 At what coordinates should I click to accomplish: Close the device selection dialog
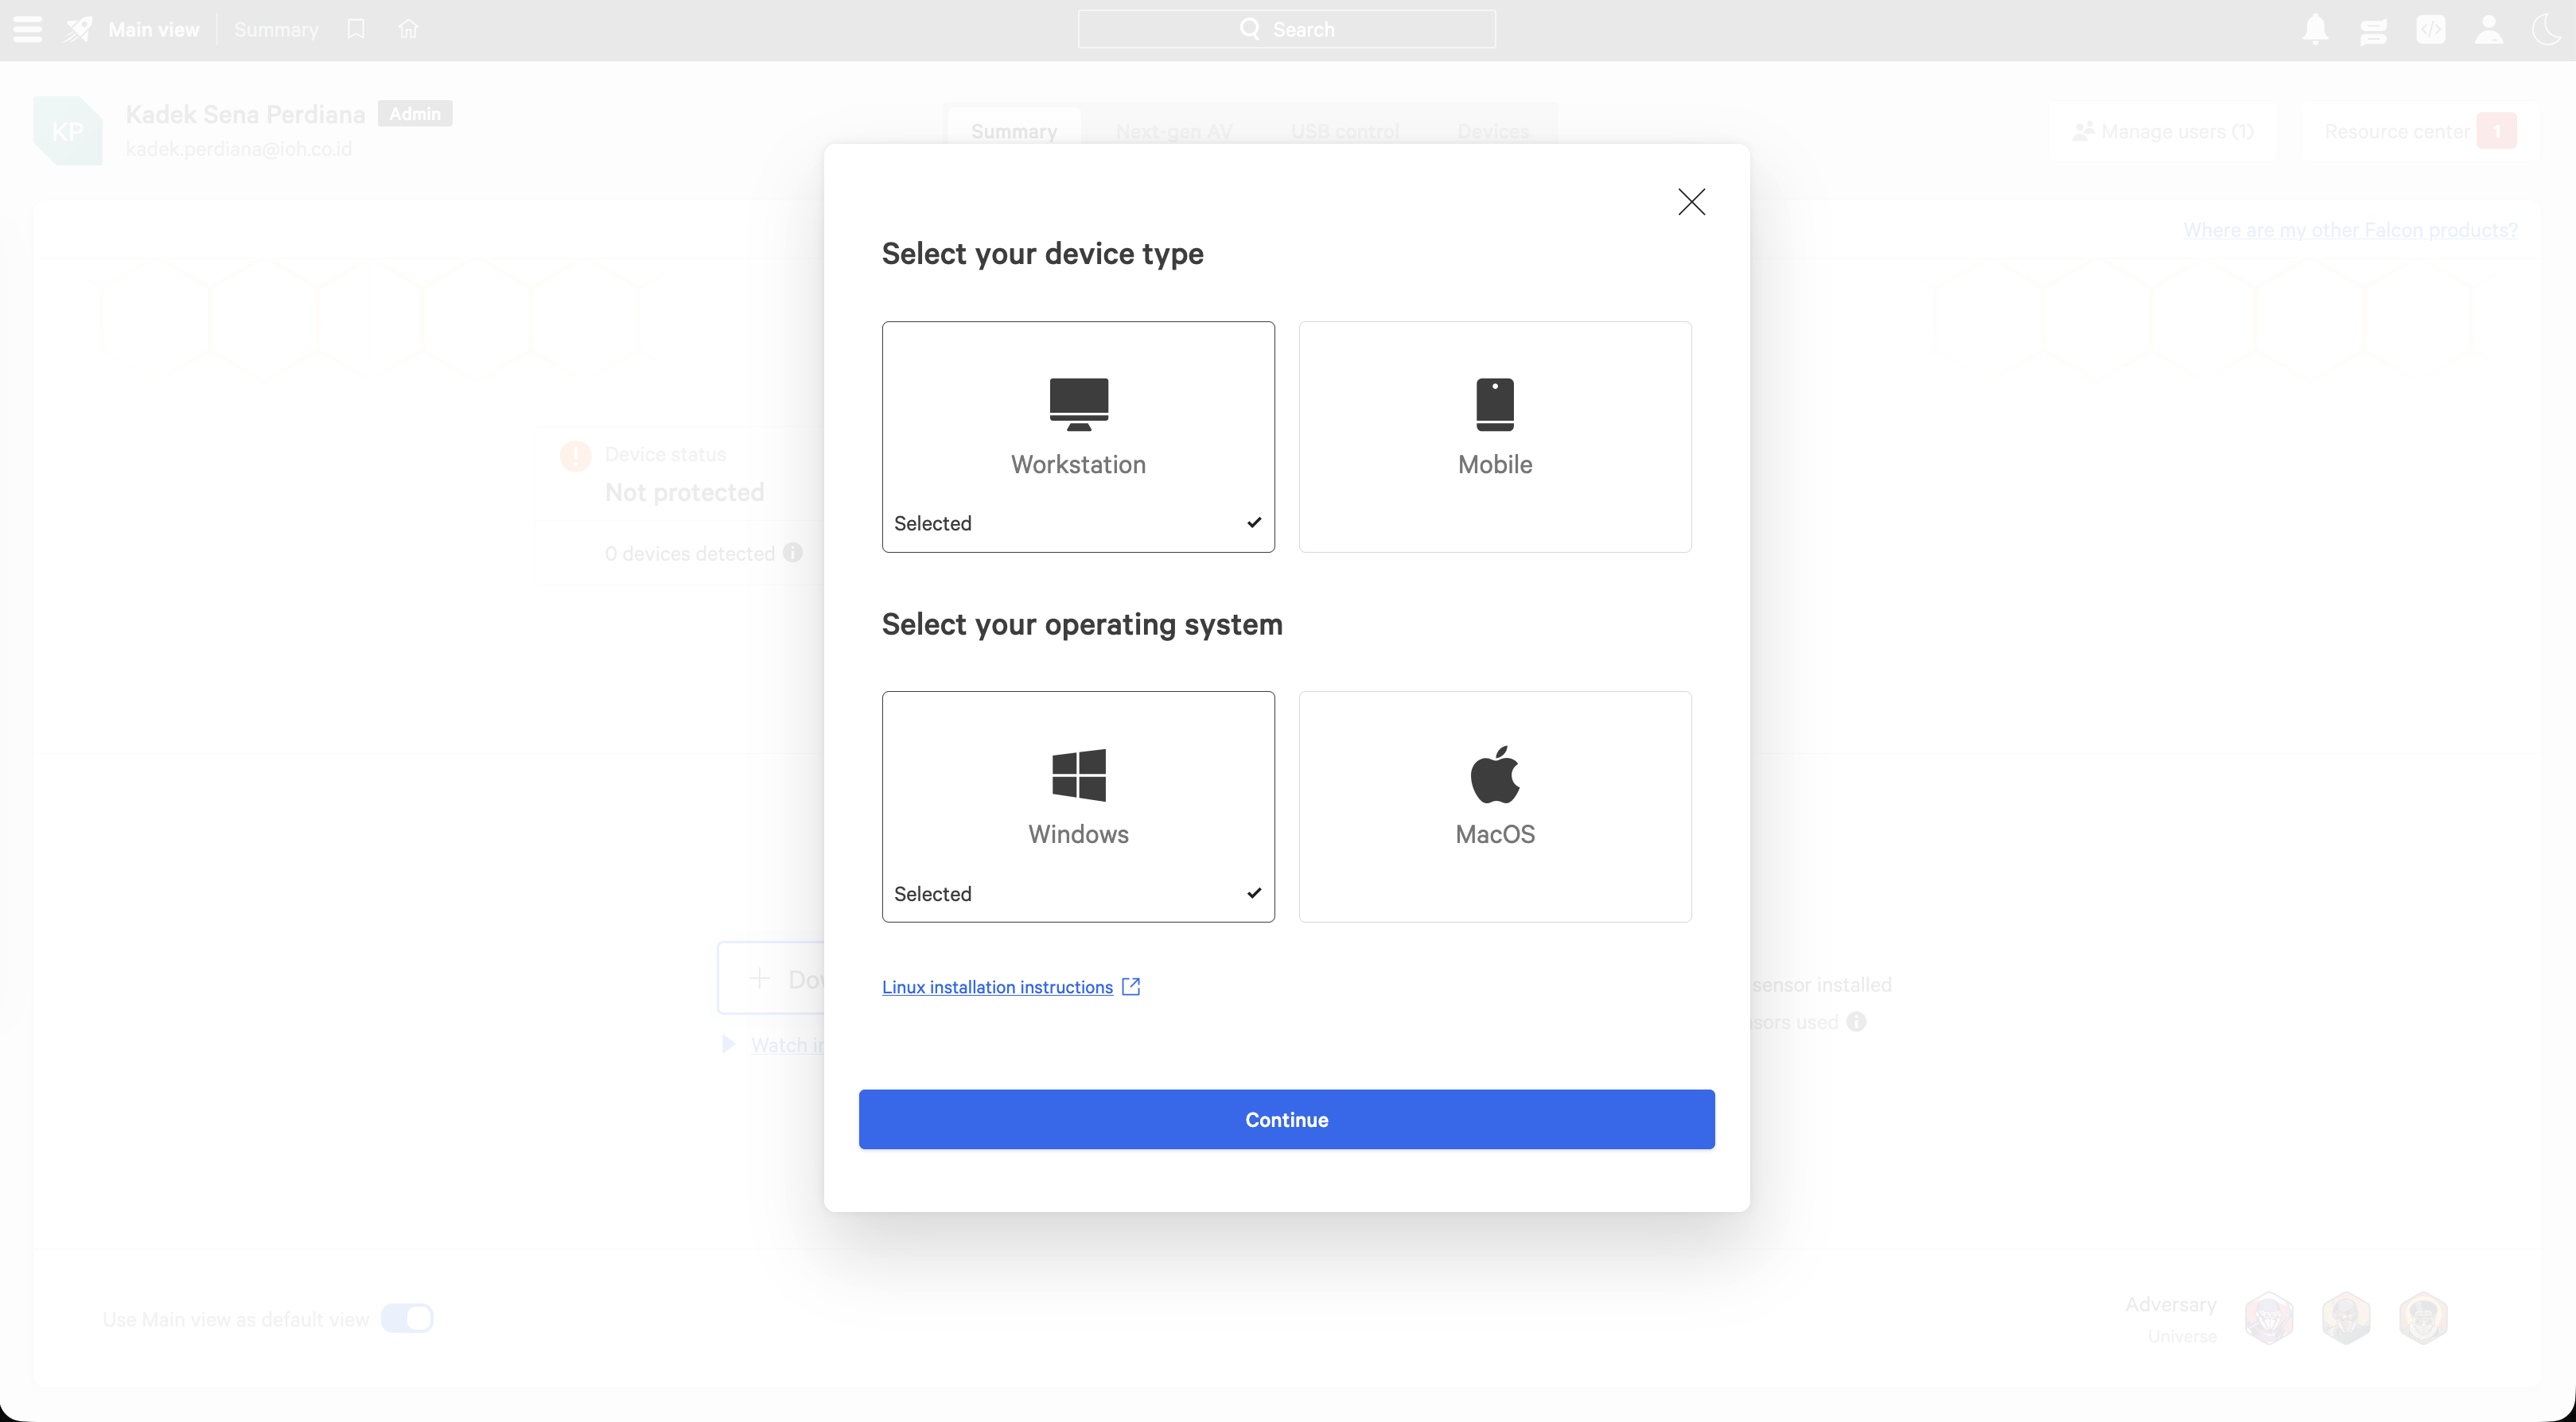pyautogui.click(x=1691, y=202)
